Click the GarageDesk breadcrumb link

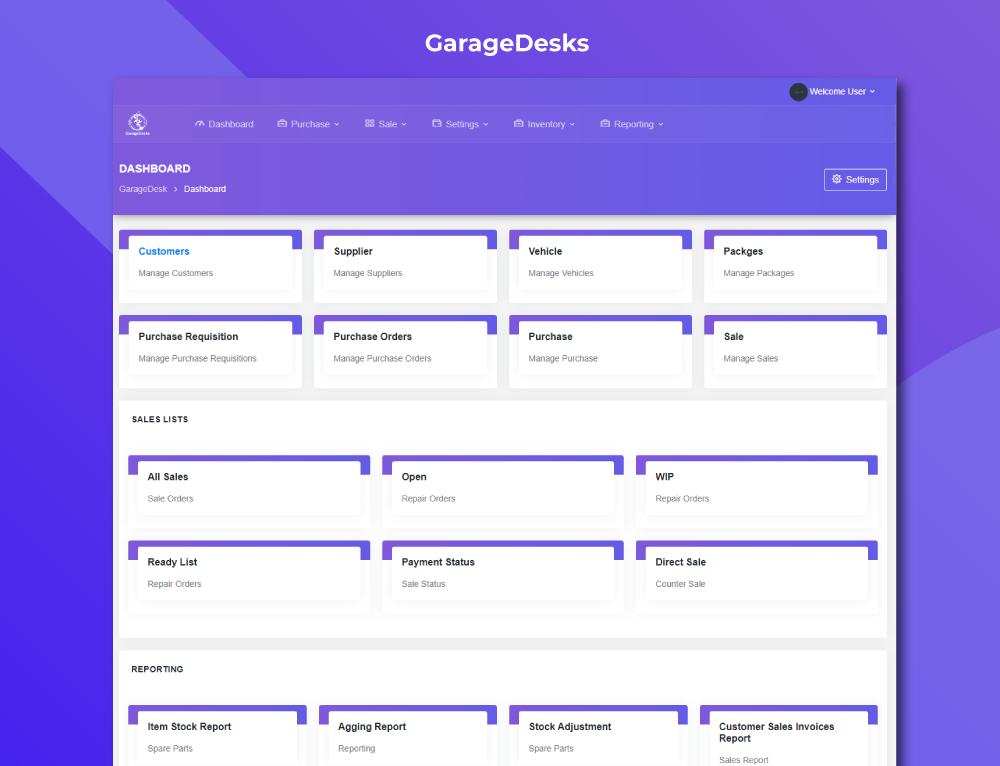[x=143, y=189]
